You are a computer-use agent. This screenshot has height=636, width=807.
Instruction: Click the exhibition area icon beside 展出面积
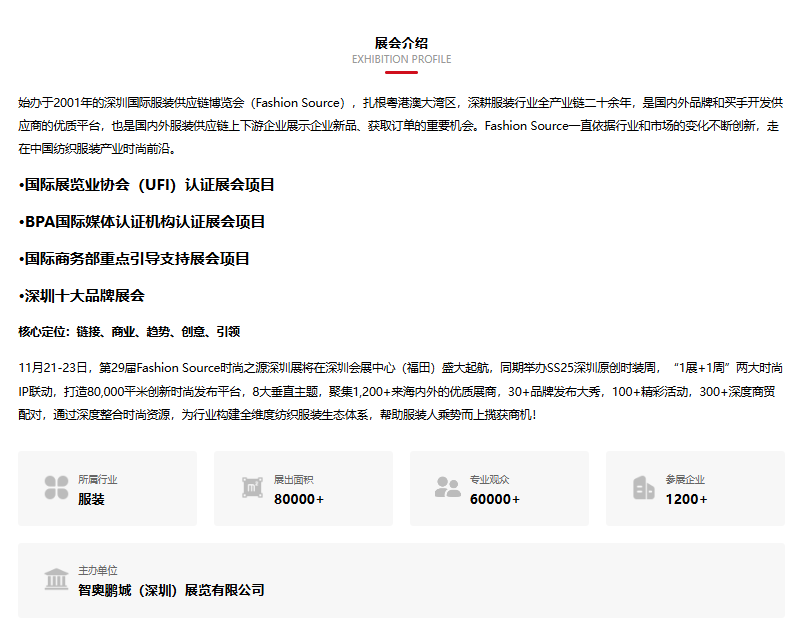coord(252,487)
